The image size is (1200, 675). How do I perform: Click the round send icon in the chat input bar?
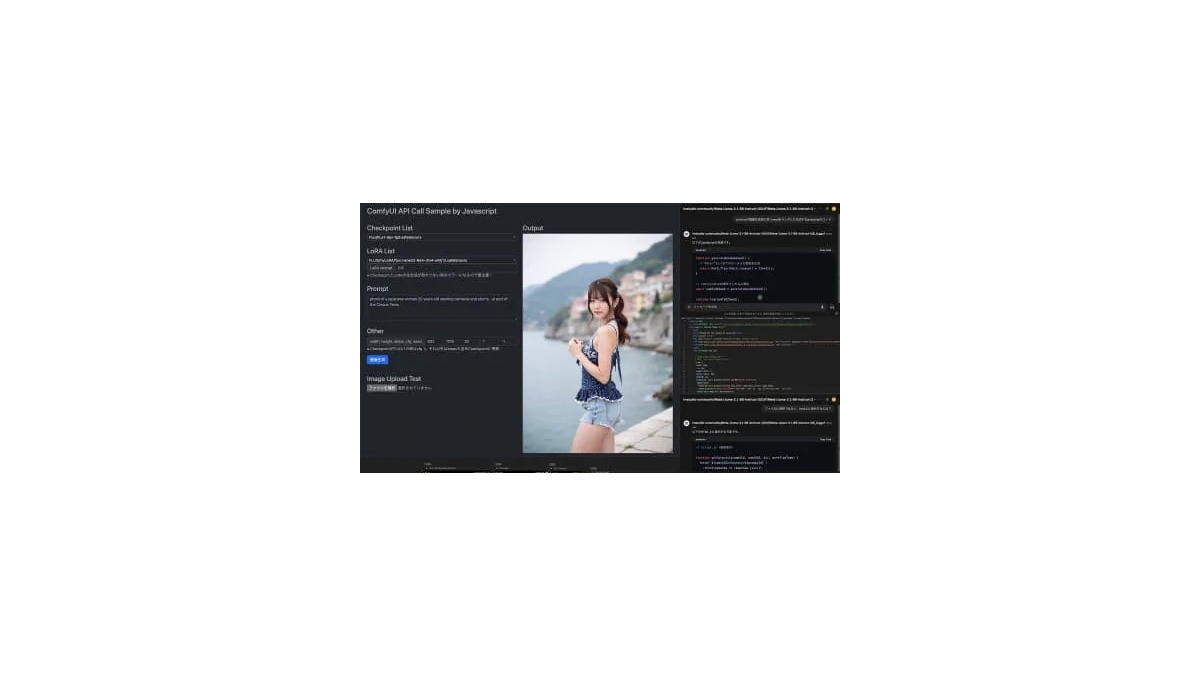[x=832, y=307]
